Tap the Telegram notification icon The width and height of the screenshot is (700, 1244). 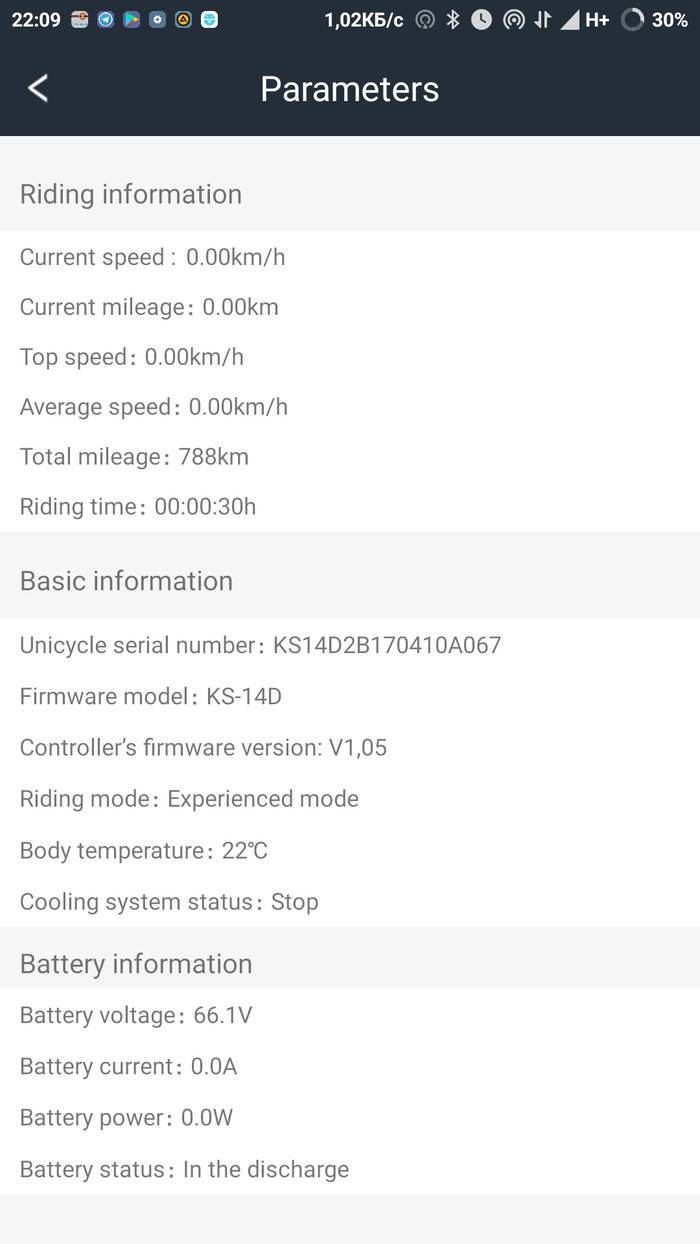coord(106,19)
